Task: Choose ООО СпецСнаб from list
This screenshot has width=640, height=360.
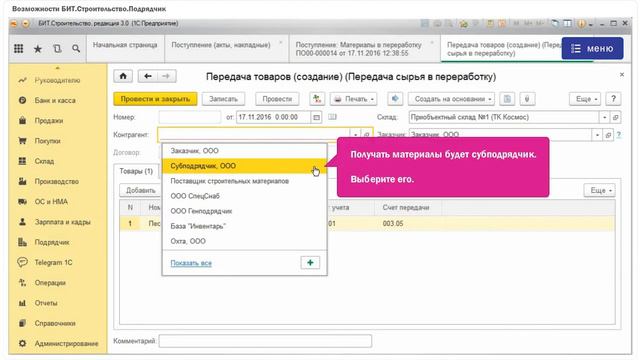Action: click(244, 196)
